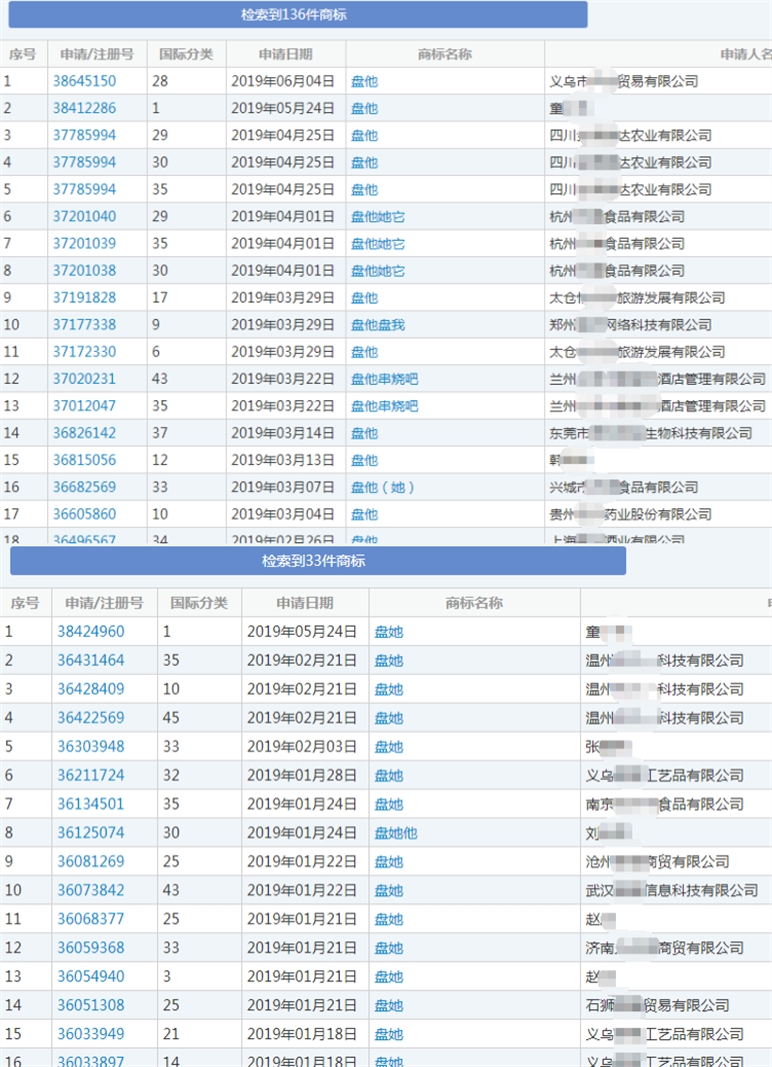
Task: Open 37785994 in the class 30 row
Action: tap(84, 162)
